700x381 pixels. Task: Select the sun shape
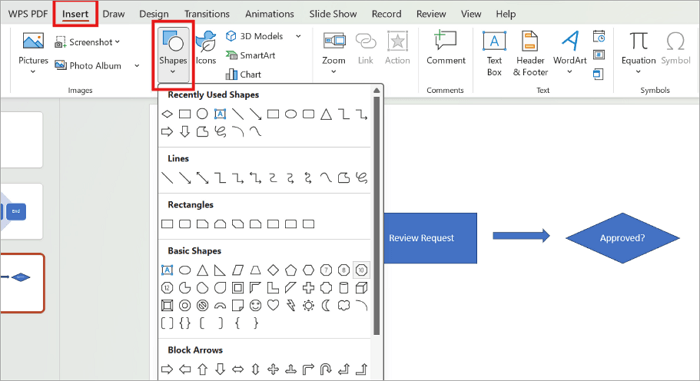[x=308, y=306]
